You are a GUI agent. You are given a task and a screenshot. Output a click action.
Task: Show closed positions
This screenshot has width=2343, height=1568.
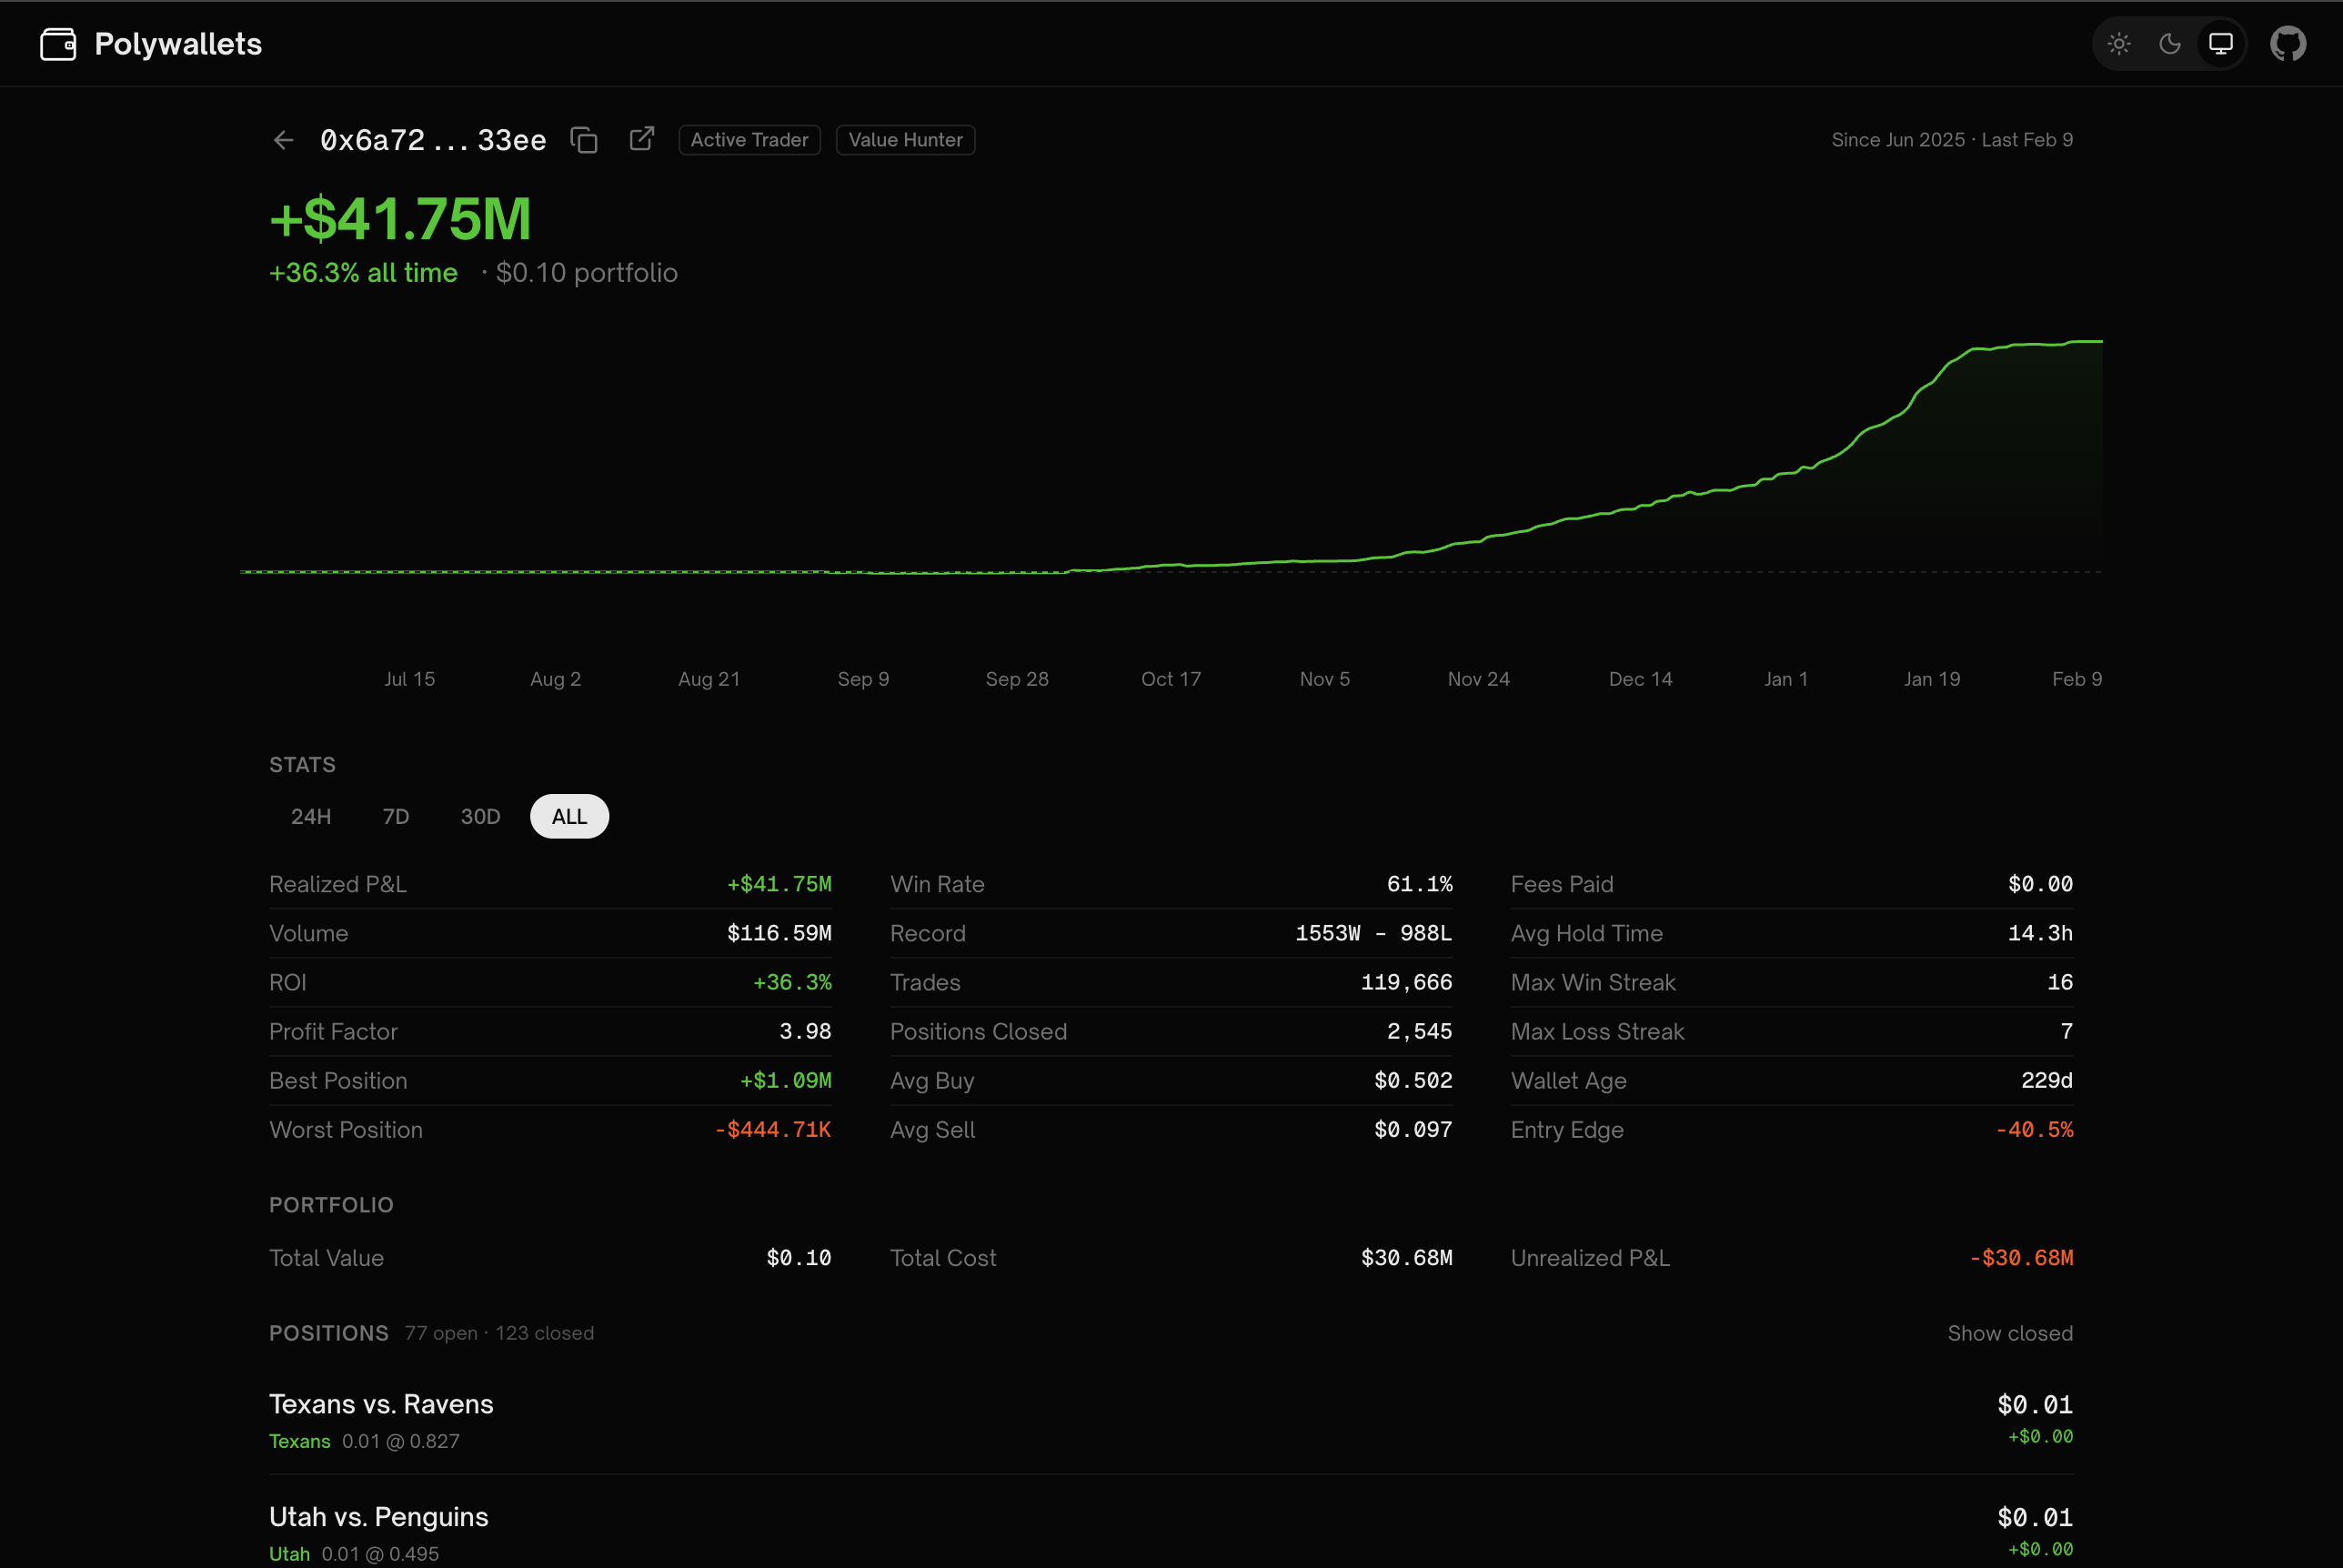click(2010, 1333)
